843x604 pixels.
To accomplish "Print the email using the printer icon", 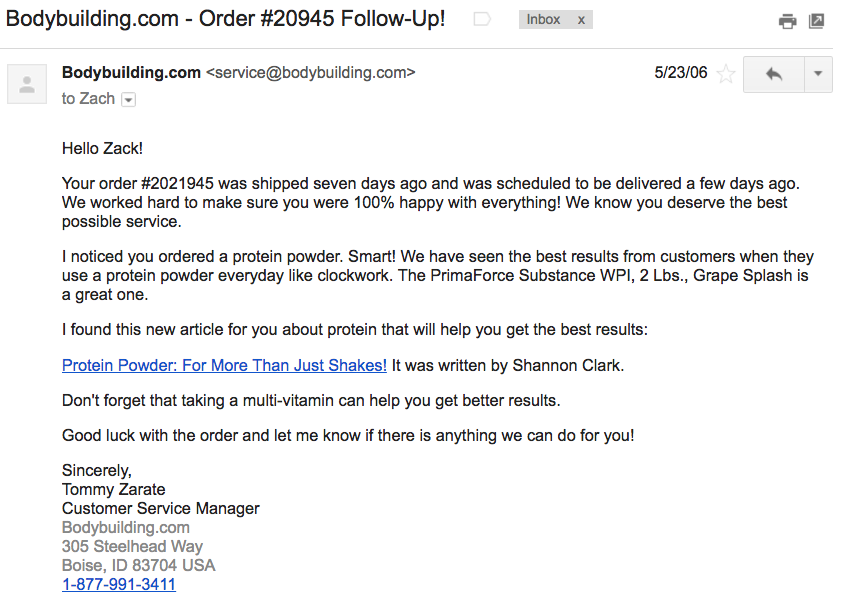I will coord(787,19).
